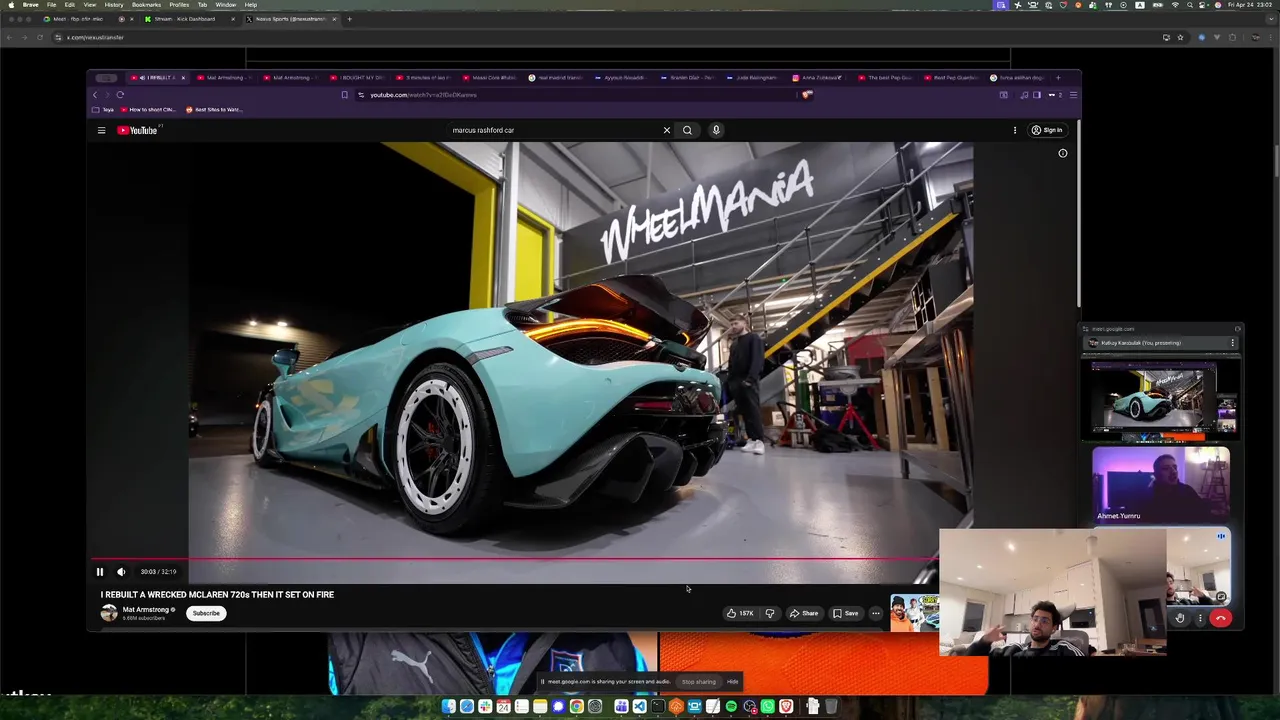Viewport: 1280px width, 720px height.
Task: Show video info card icon
Action: (1063, 153)
